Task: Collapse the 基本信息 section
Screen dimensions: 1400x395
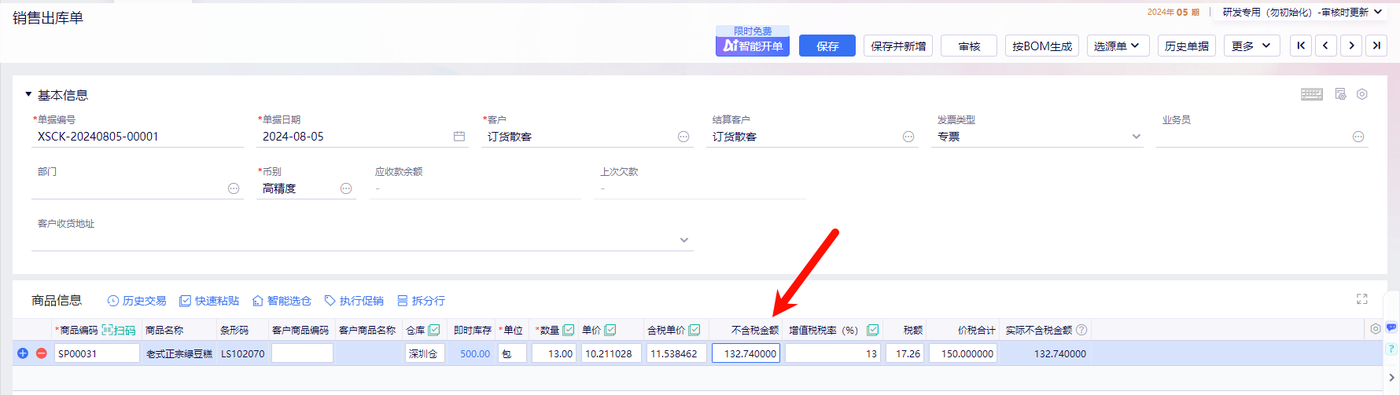Action: (28, 96)
